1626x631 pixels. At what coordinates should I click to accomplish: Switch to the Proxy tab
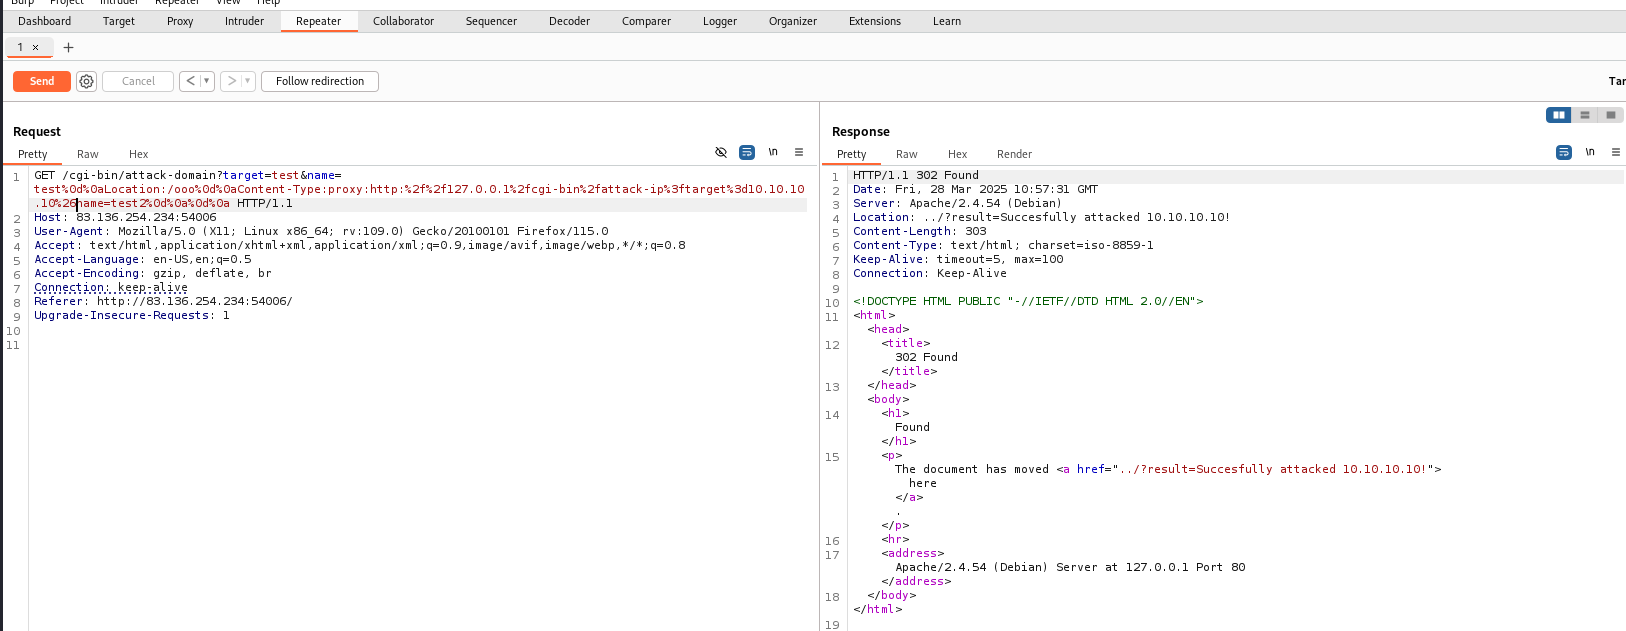click(x=180, y=21)
